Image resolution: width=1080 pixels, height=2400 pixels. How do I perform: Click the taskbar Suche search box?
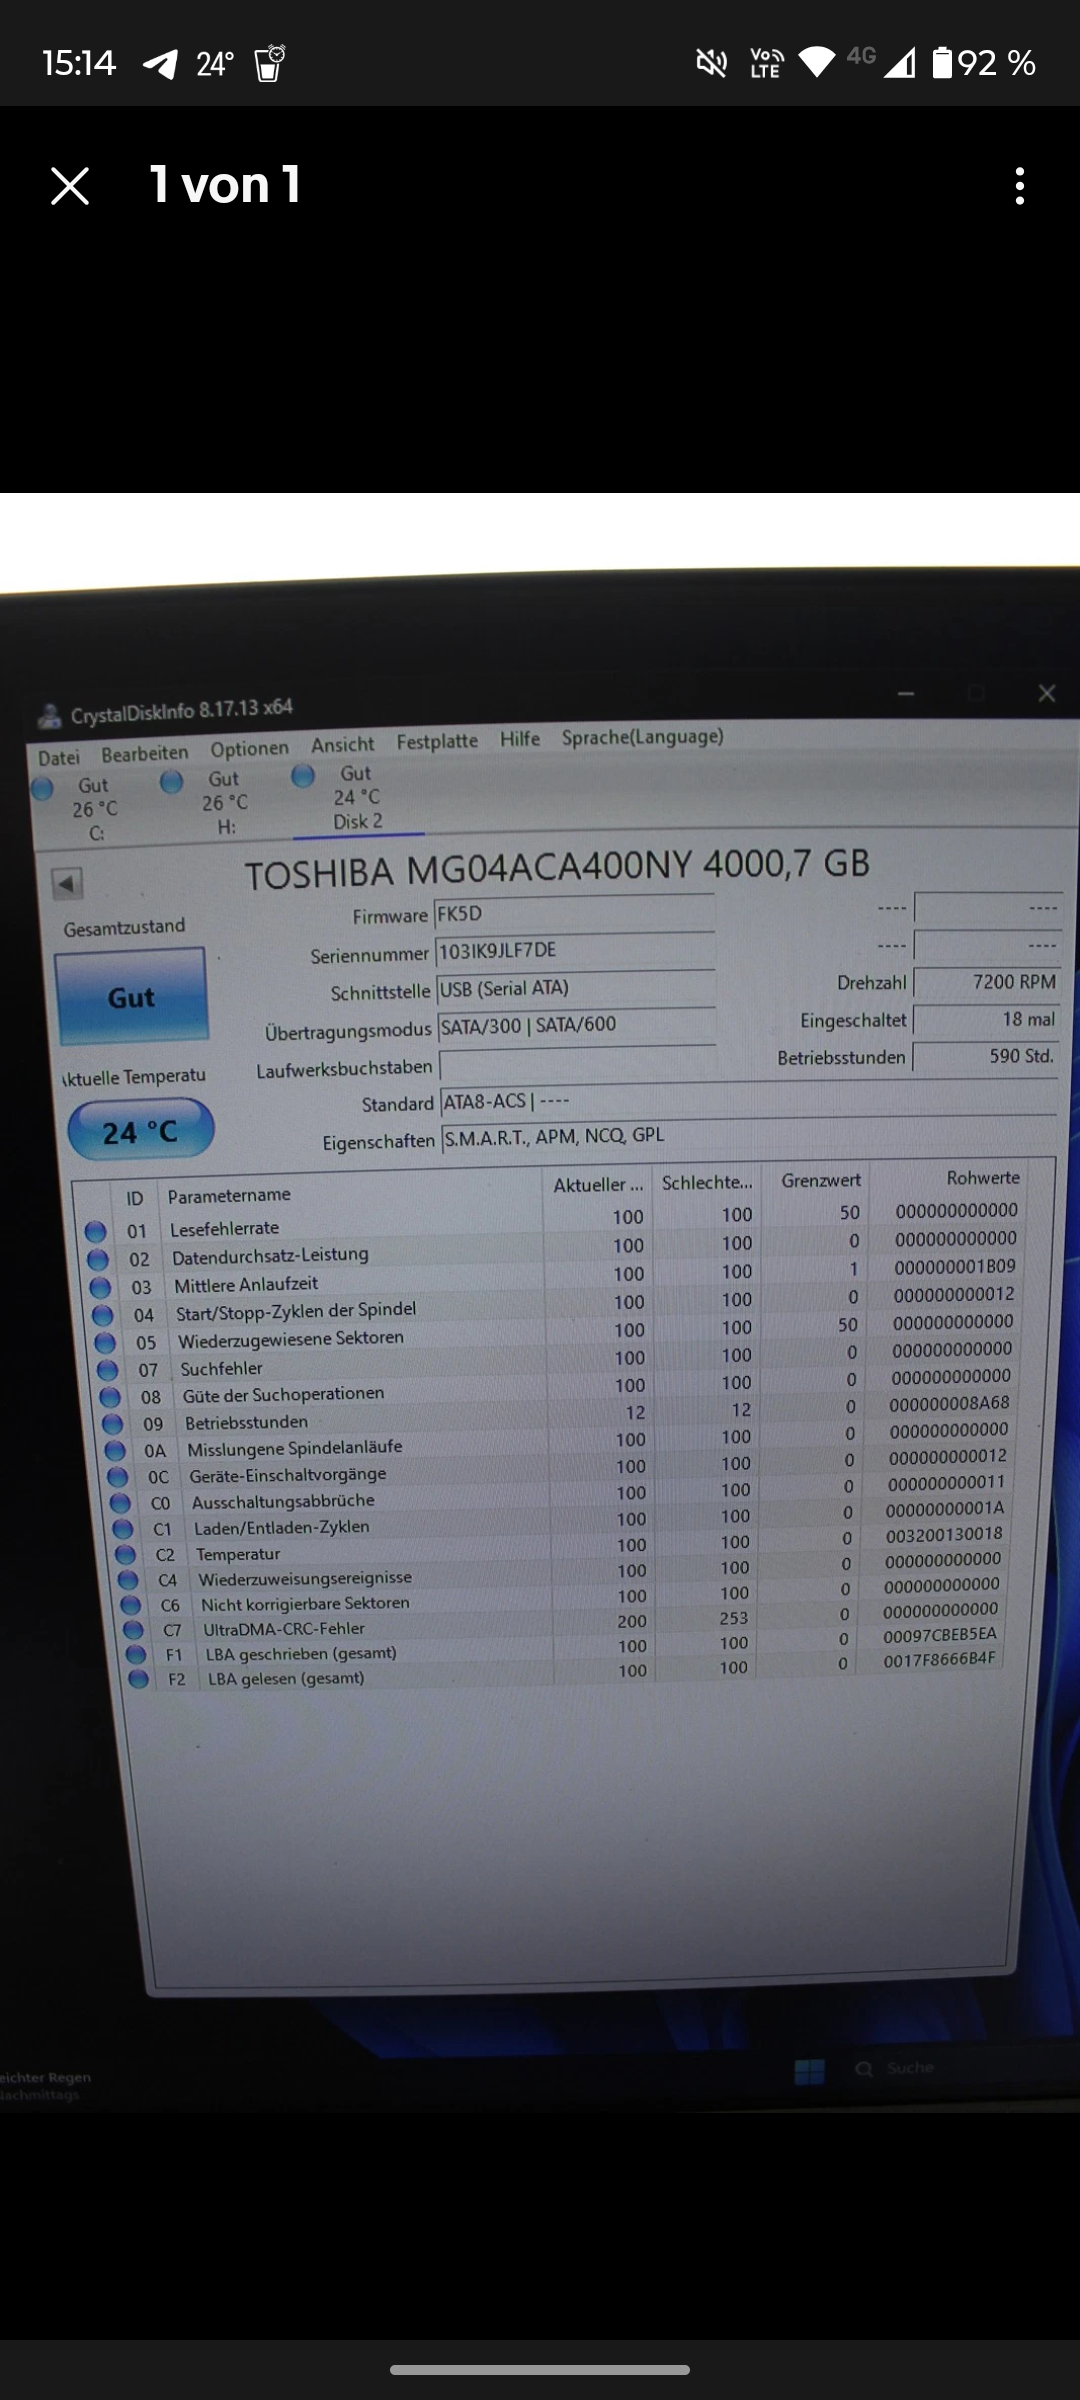tap(896, 2068)
